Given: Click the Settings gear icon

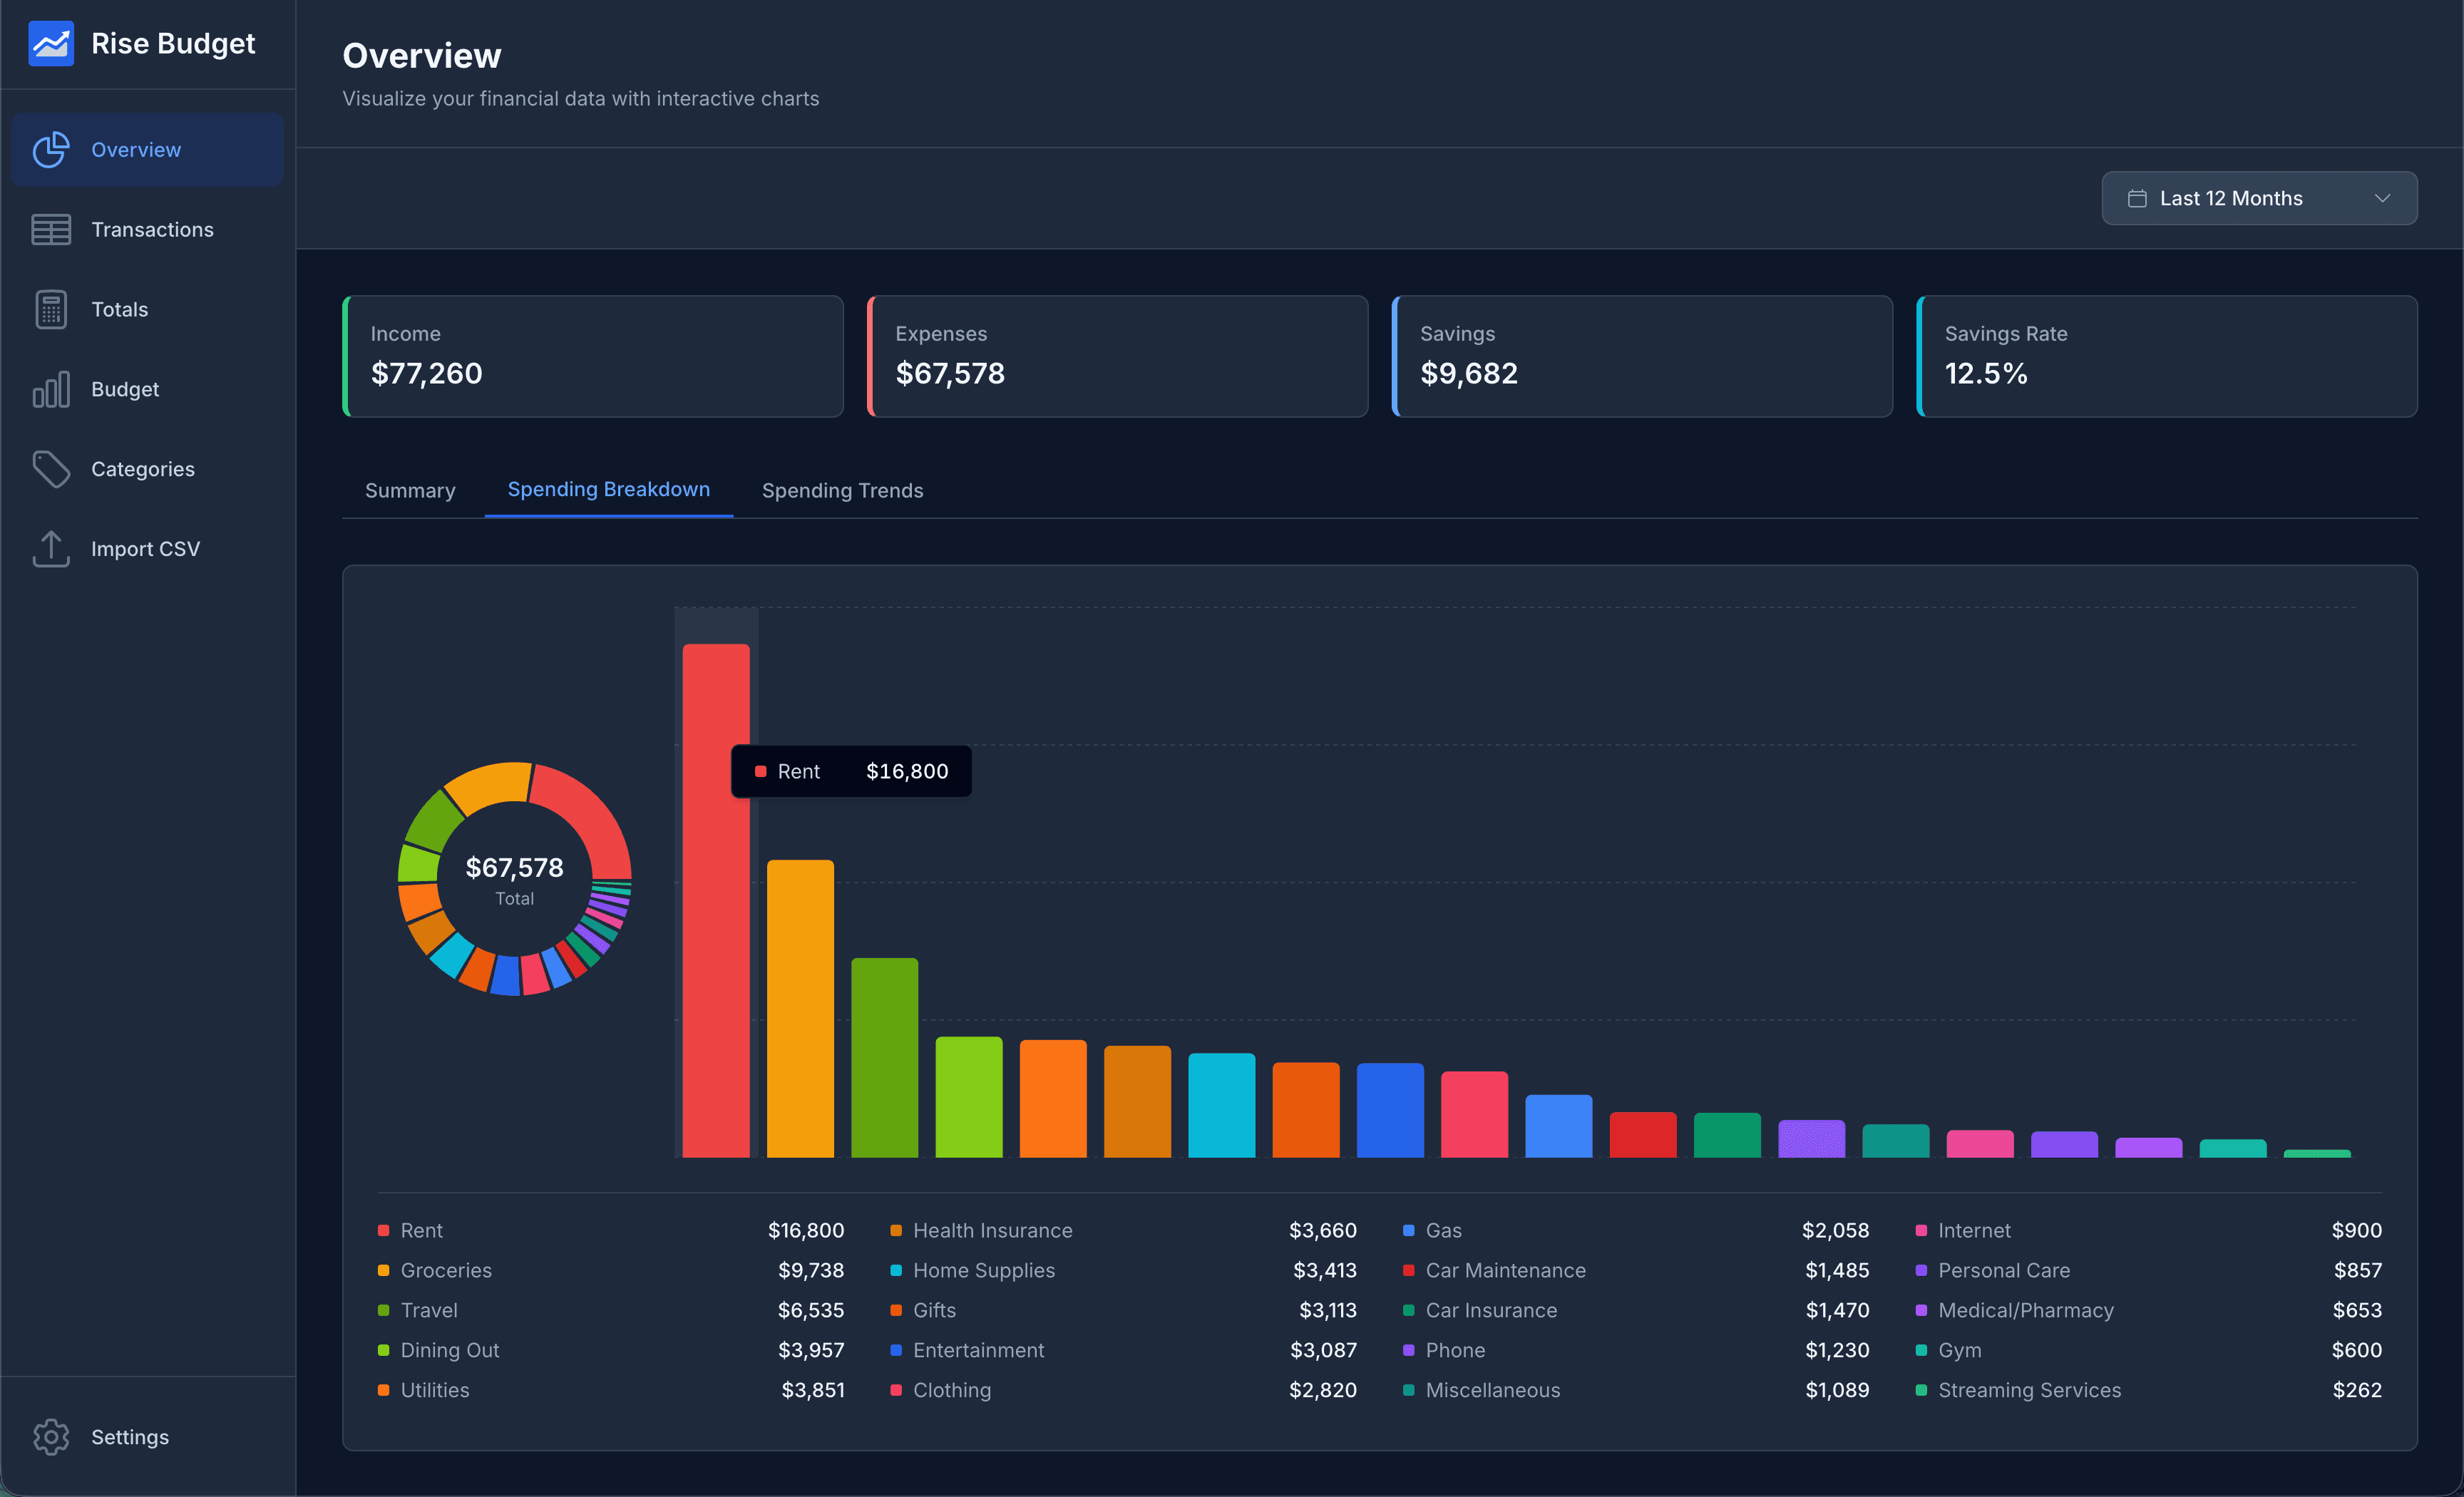Looking at the screenshot, I should click(x=51, y=1437).
